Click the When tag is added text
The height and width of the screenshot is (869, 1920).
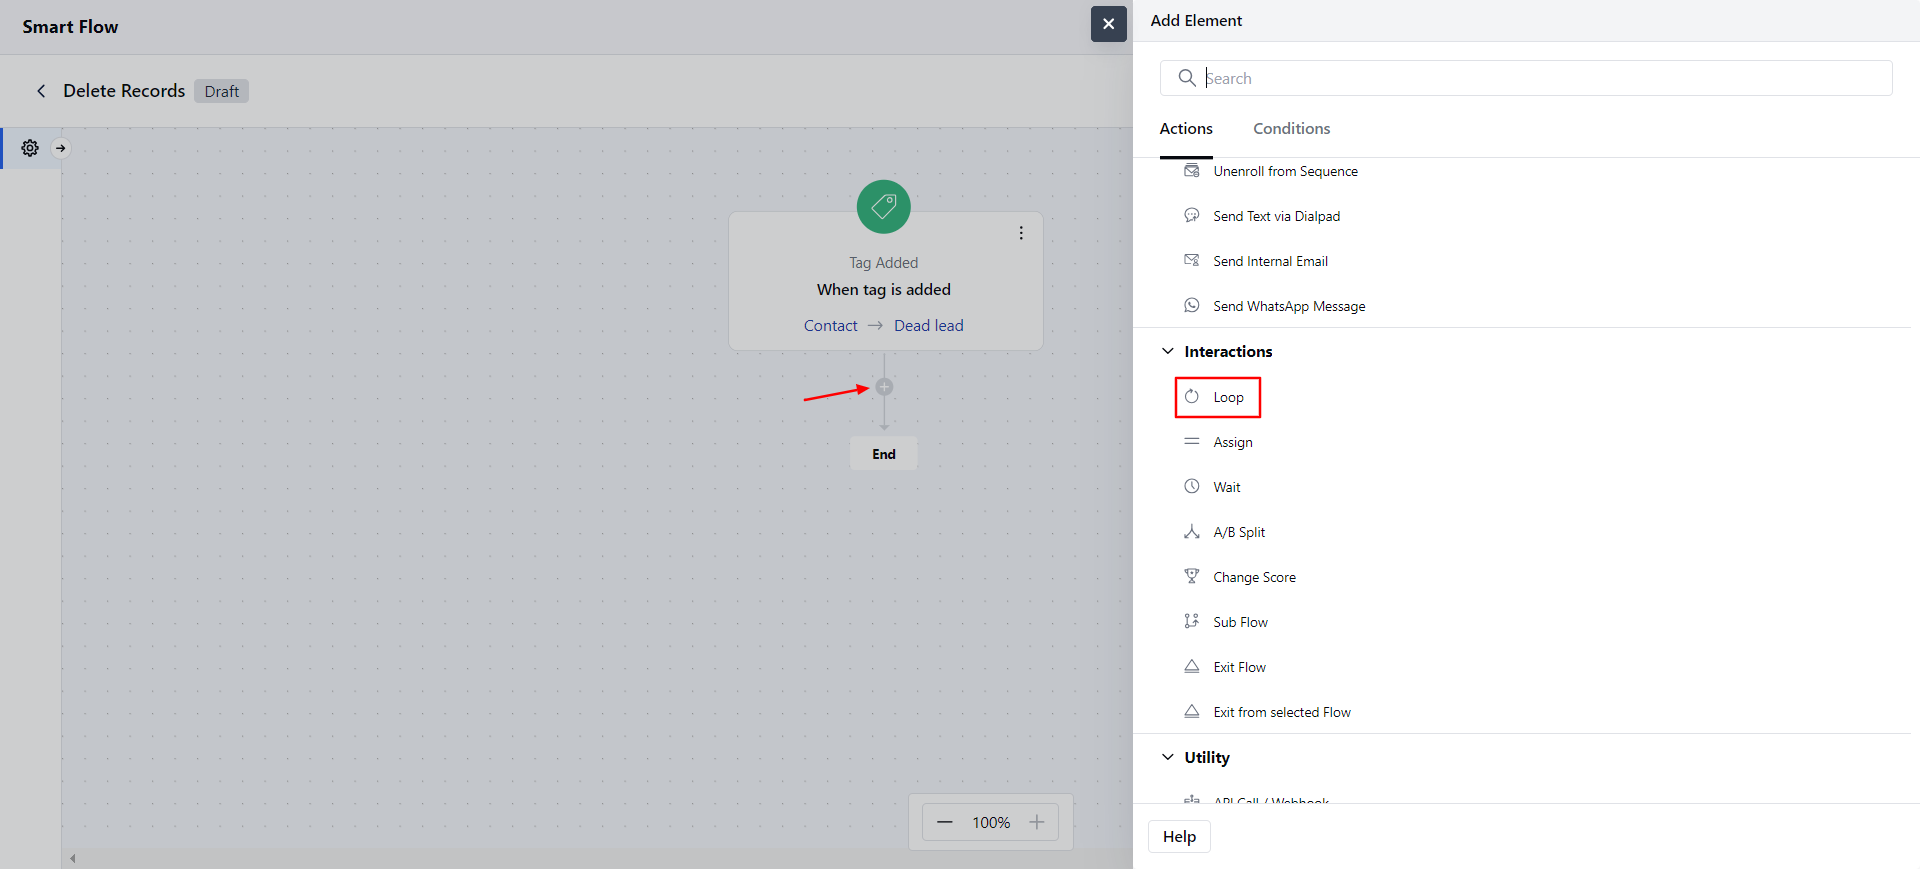coord(884,290)
